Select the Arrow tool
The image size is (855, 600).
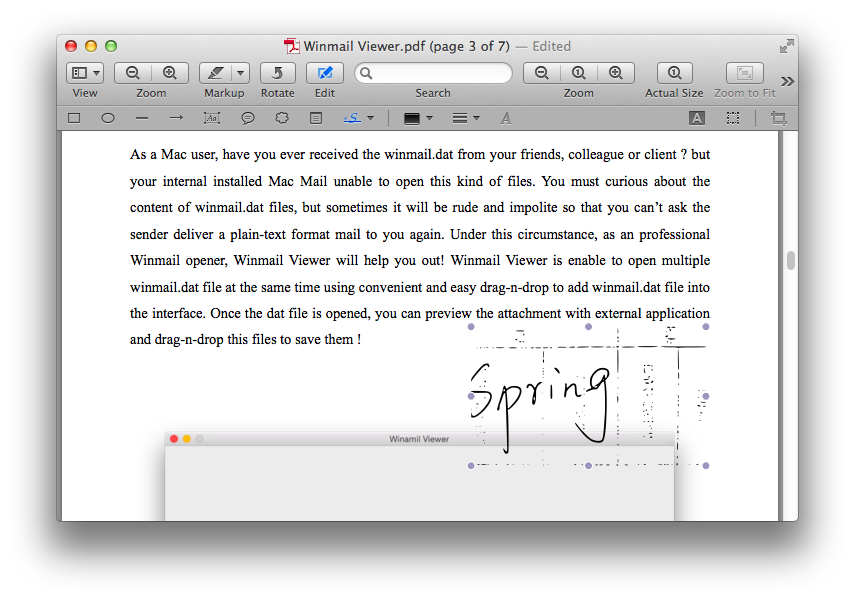pos(176,118)
